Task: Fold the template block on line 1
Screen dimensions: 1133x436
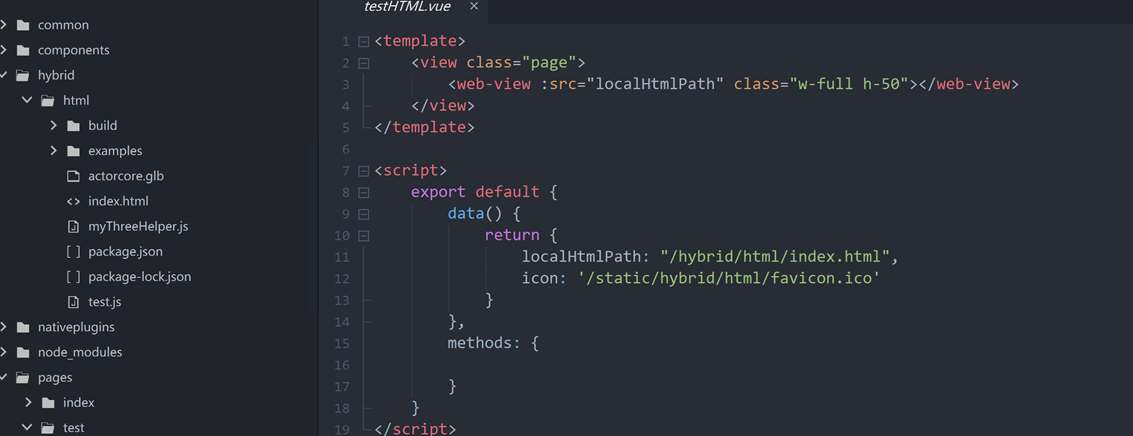Action: pos(363,41)
